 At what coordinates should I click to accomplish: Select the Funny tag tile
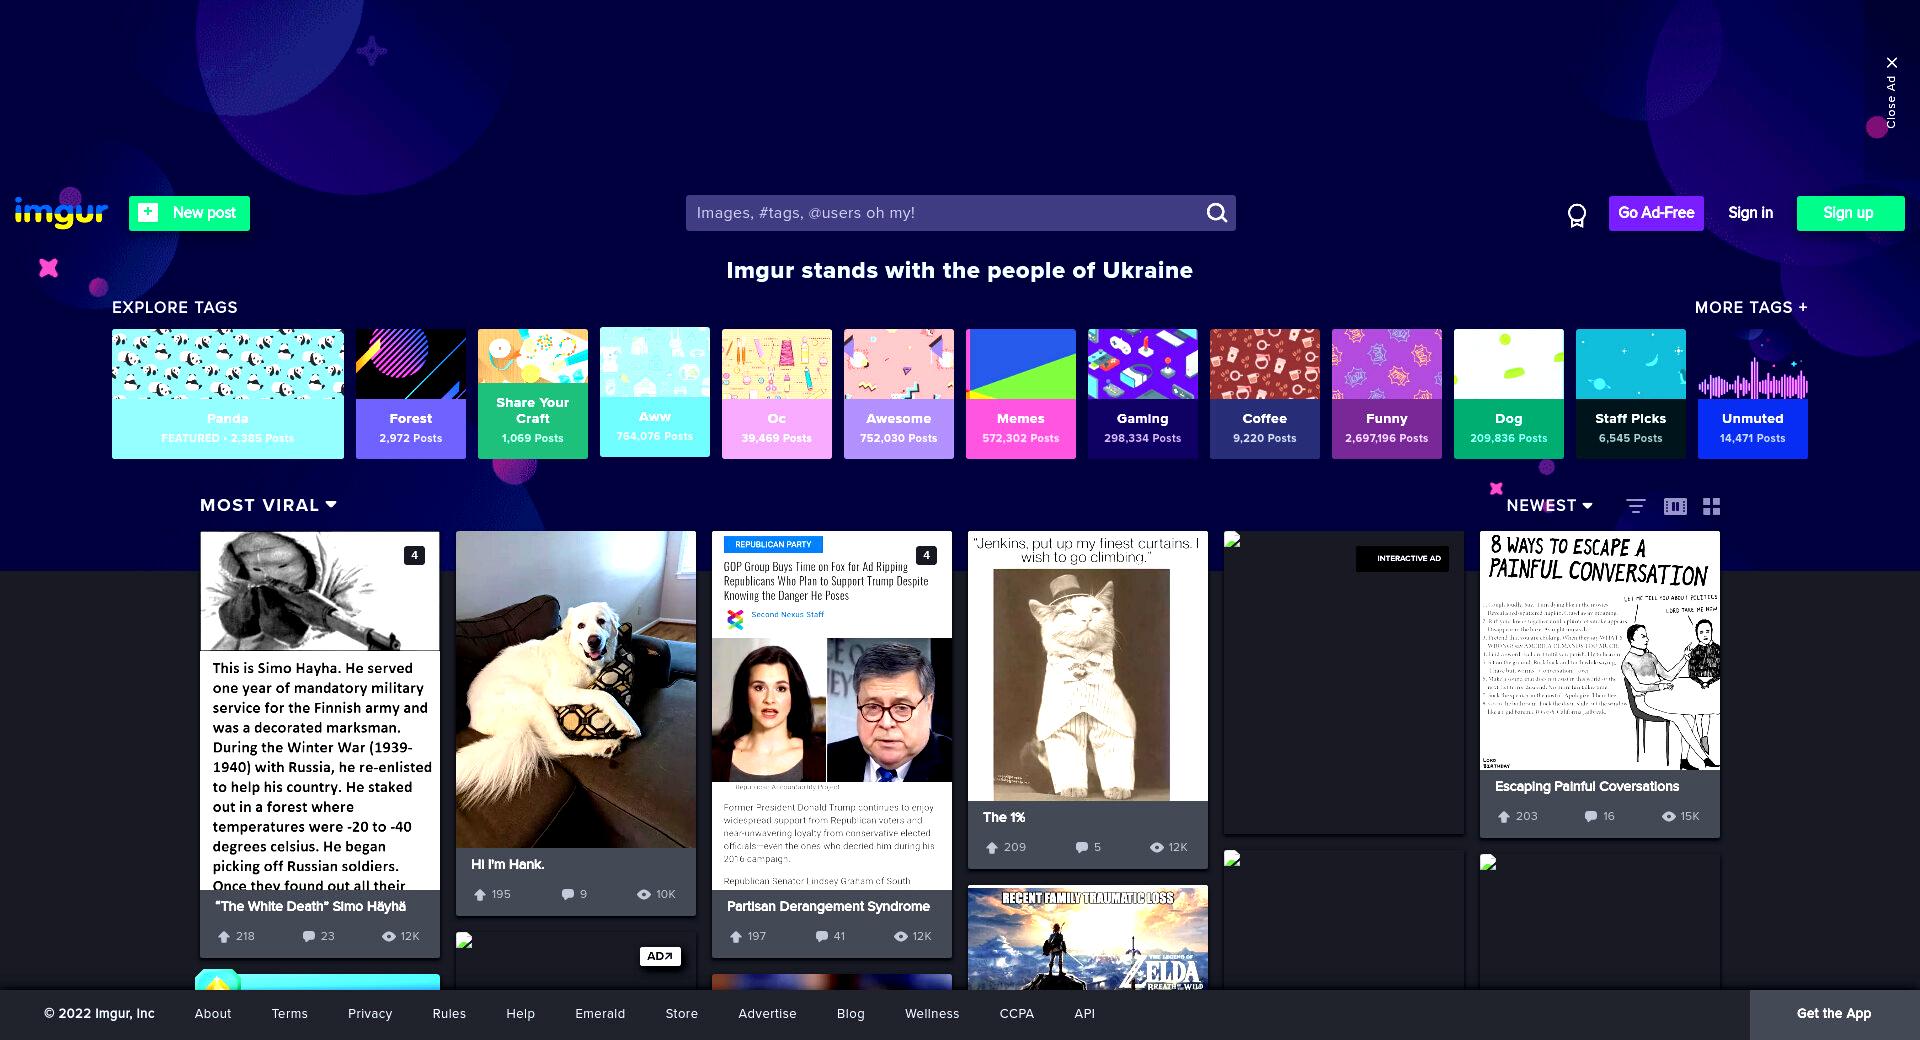(1387, 394)
